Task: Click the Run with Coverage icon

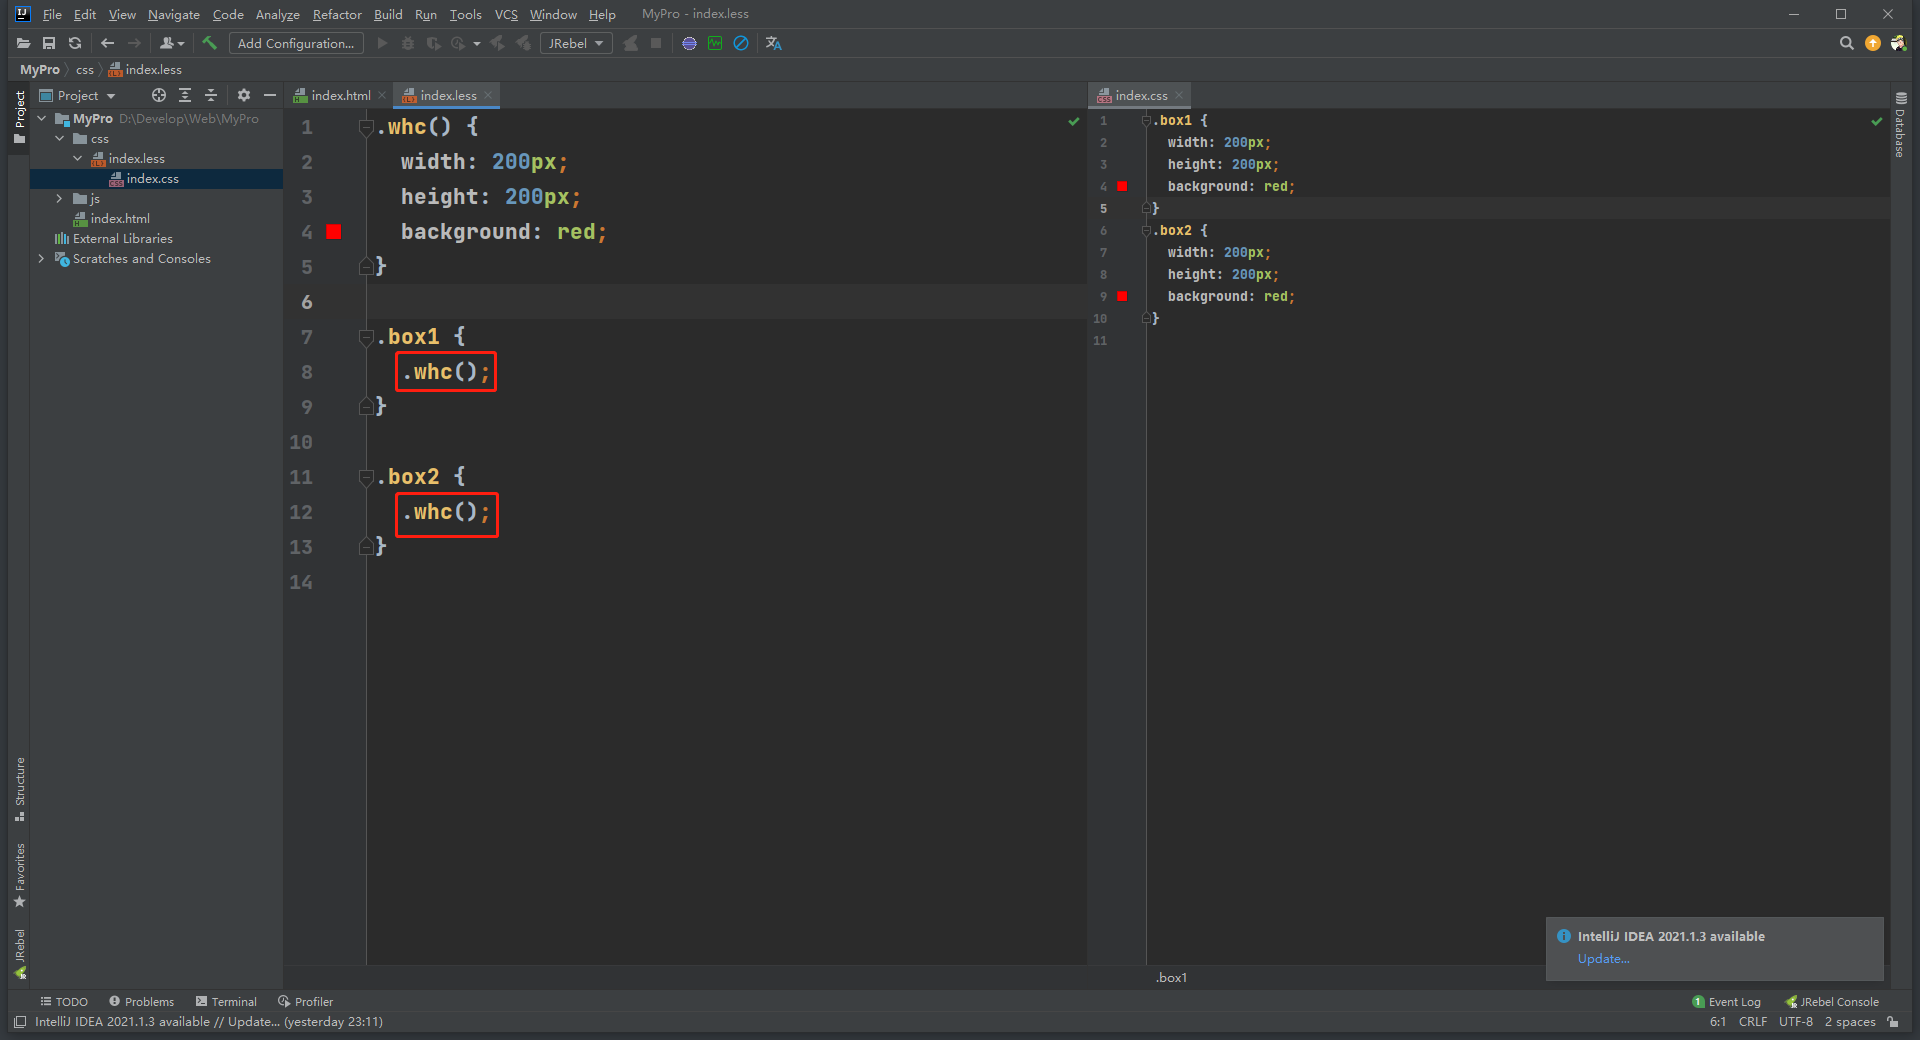Action: 433,43
